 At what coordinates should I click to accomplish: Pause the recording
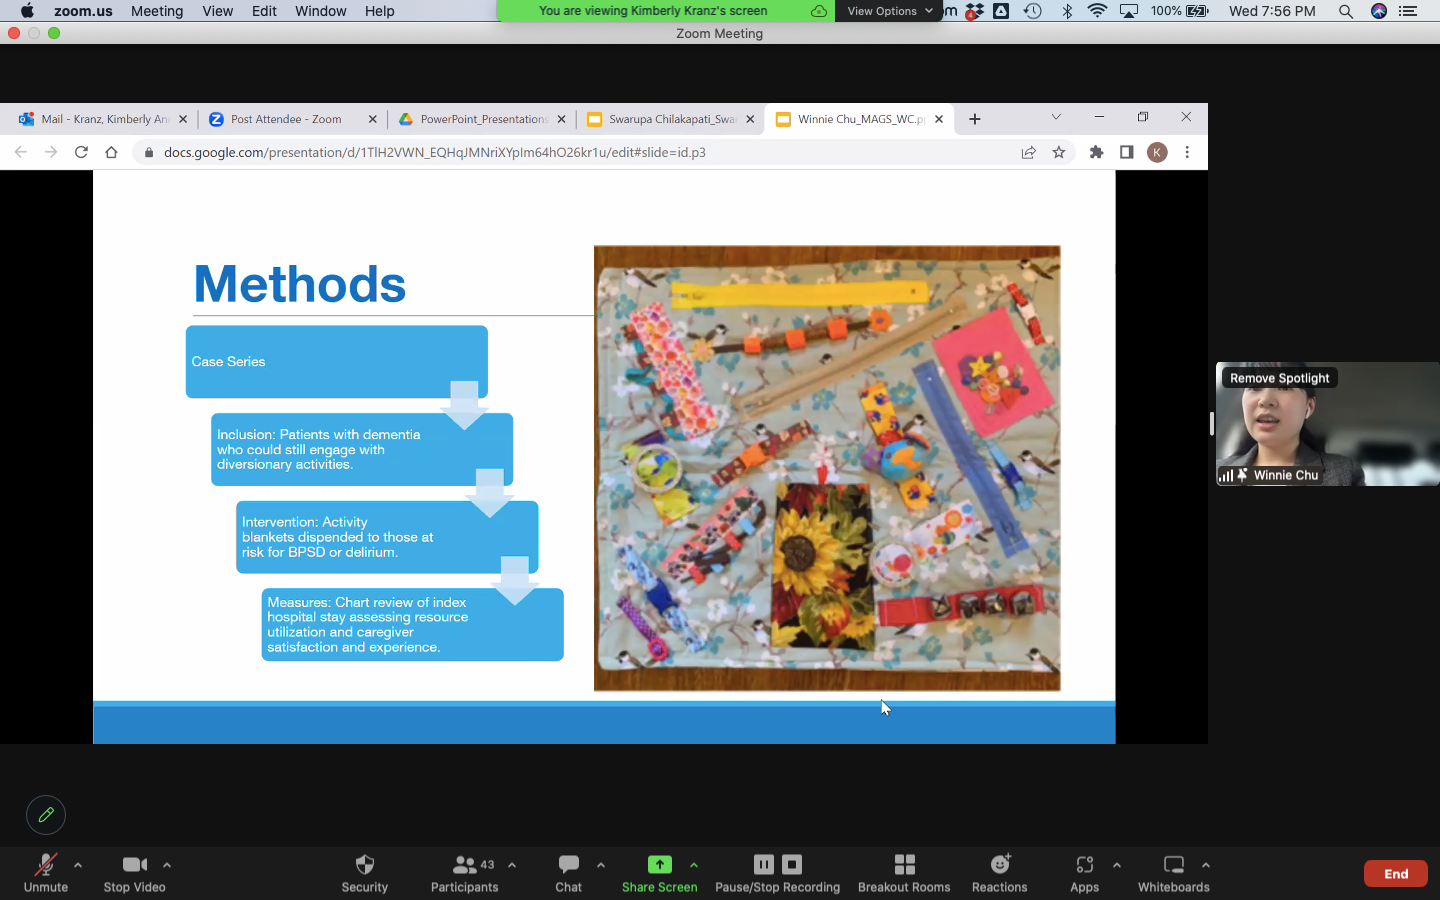coord(763,864)
